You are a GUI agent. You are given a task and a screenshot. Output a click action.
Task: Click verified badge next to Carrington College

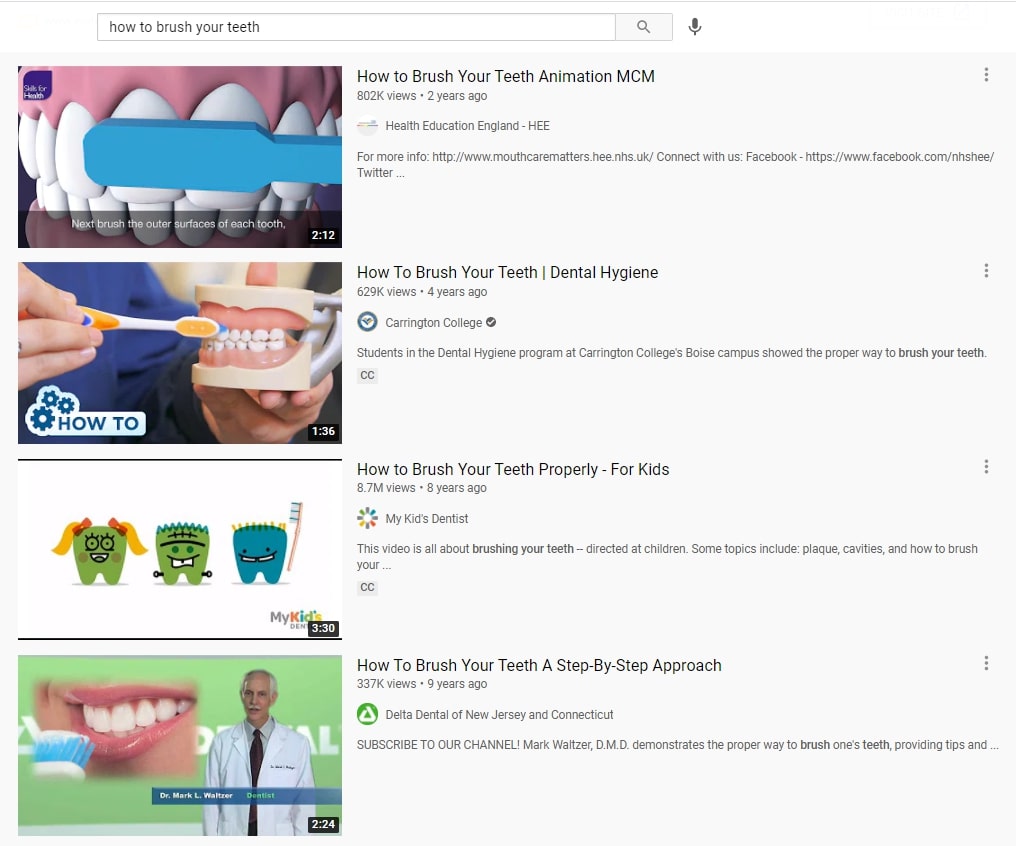pos(491,322)
